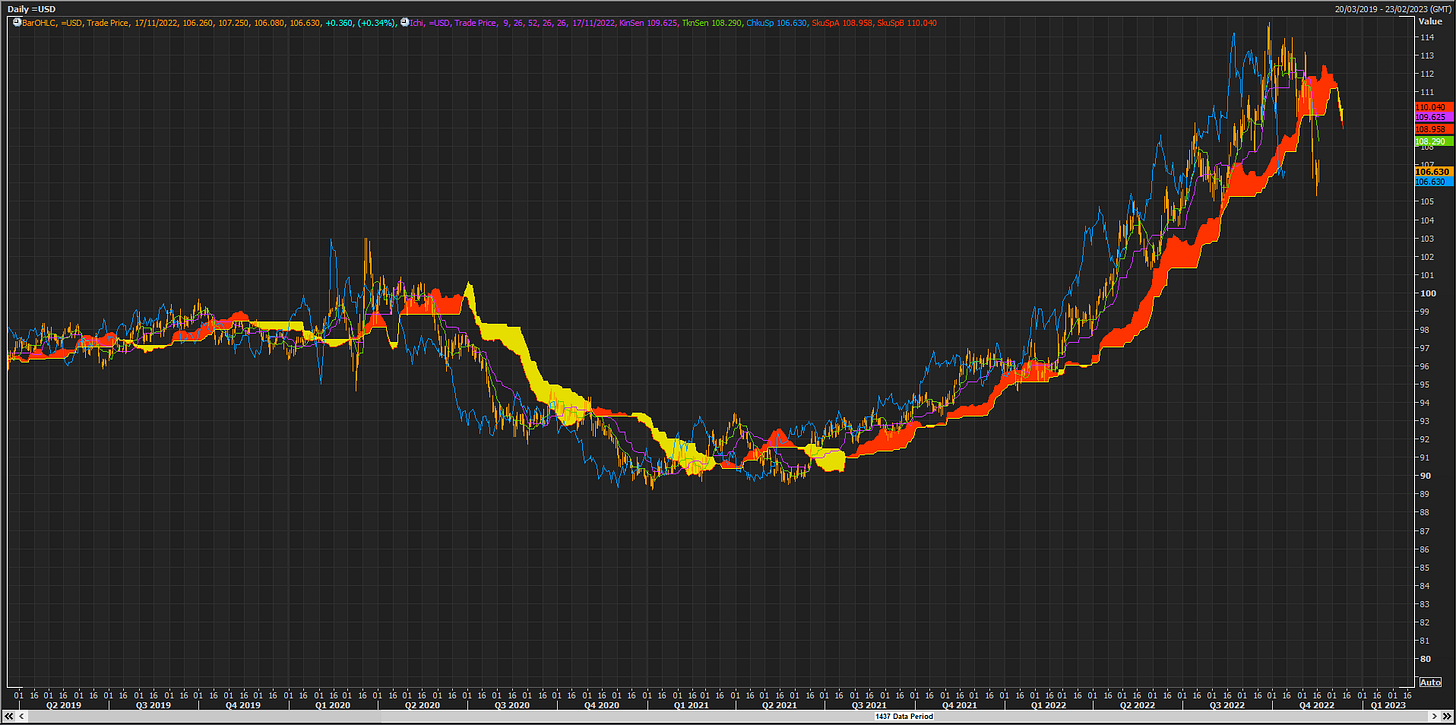
Task: Click the Q1 2020 time axis label
Action: tap(332, 705)
